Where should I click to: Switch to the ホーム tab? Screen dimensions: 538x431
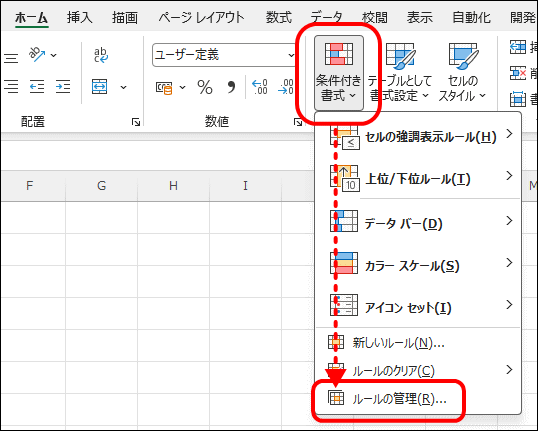(32, 17)
